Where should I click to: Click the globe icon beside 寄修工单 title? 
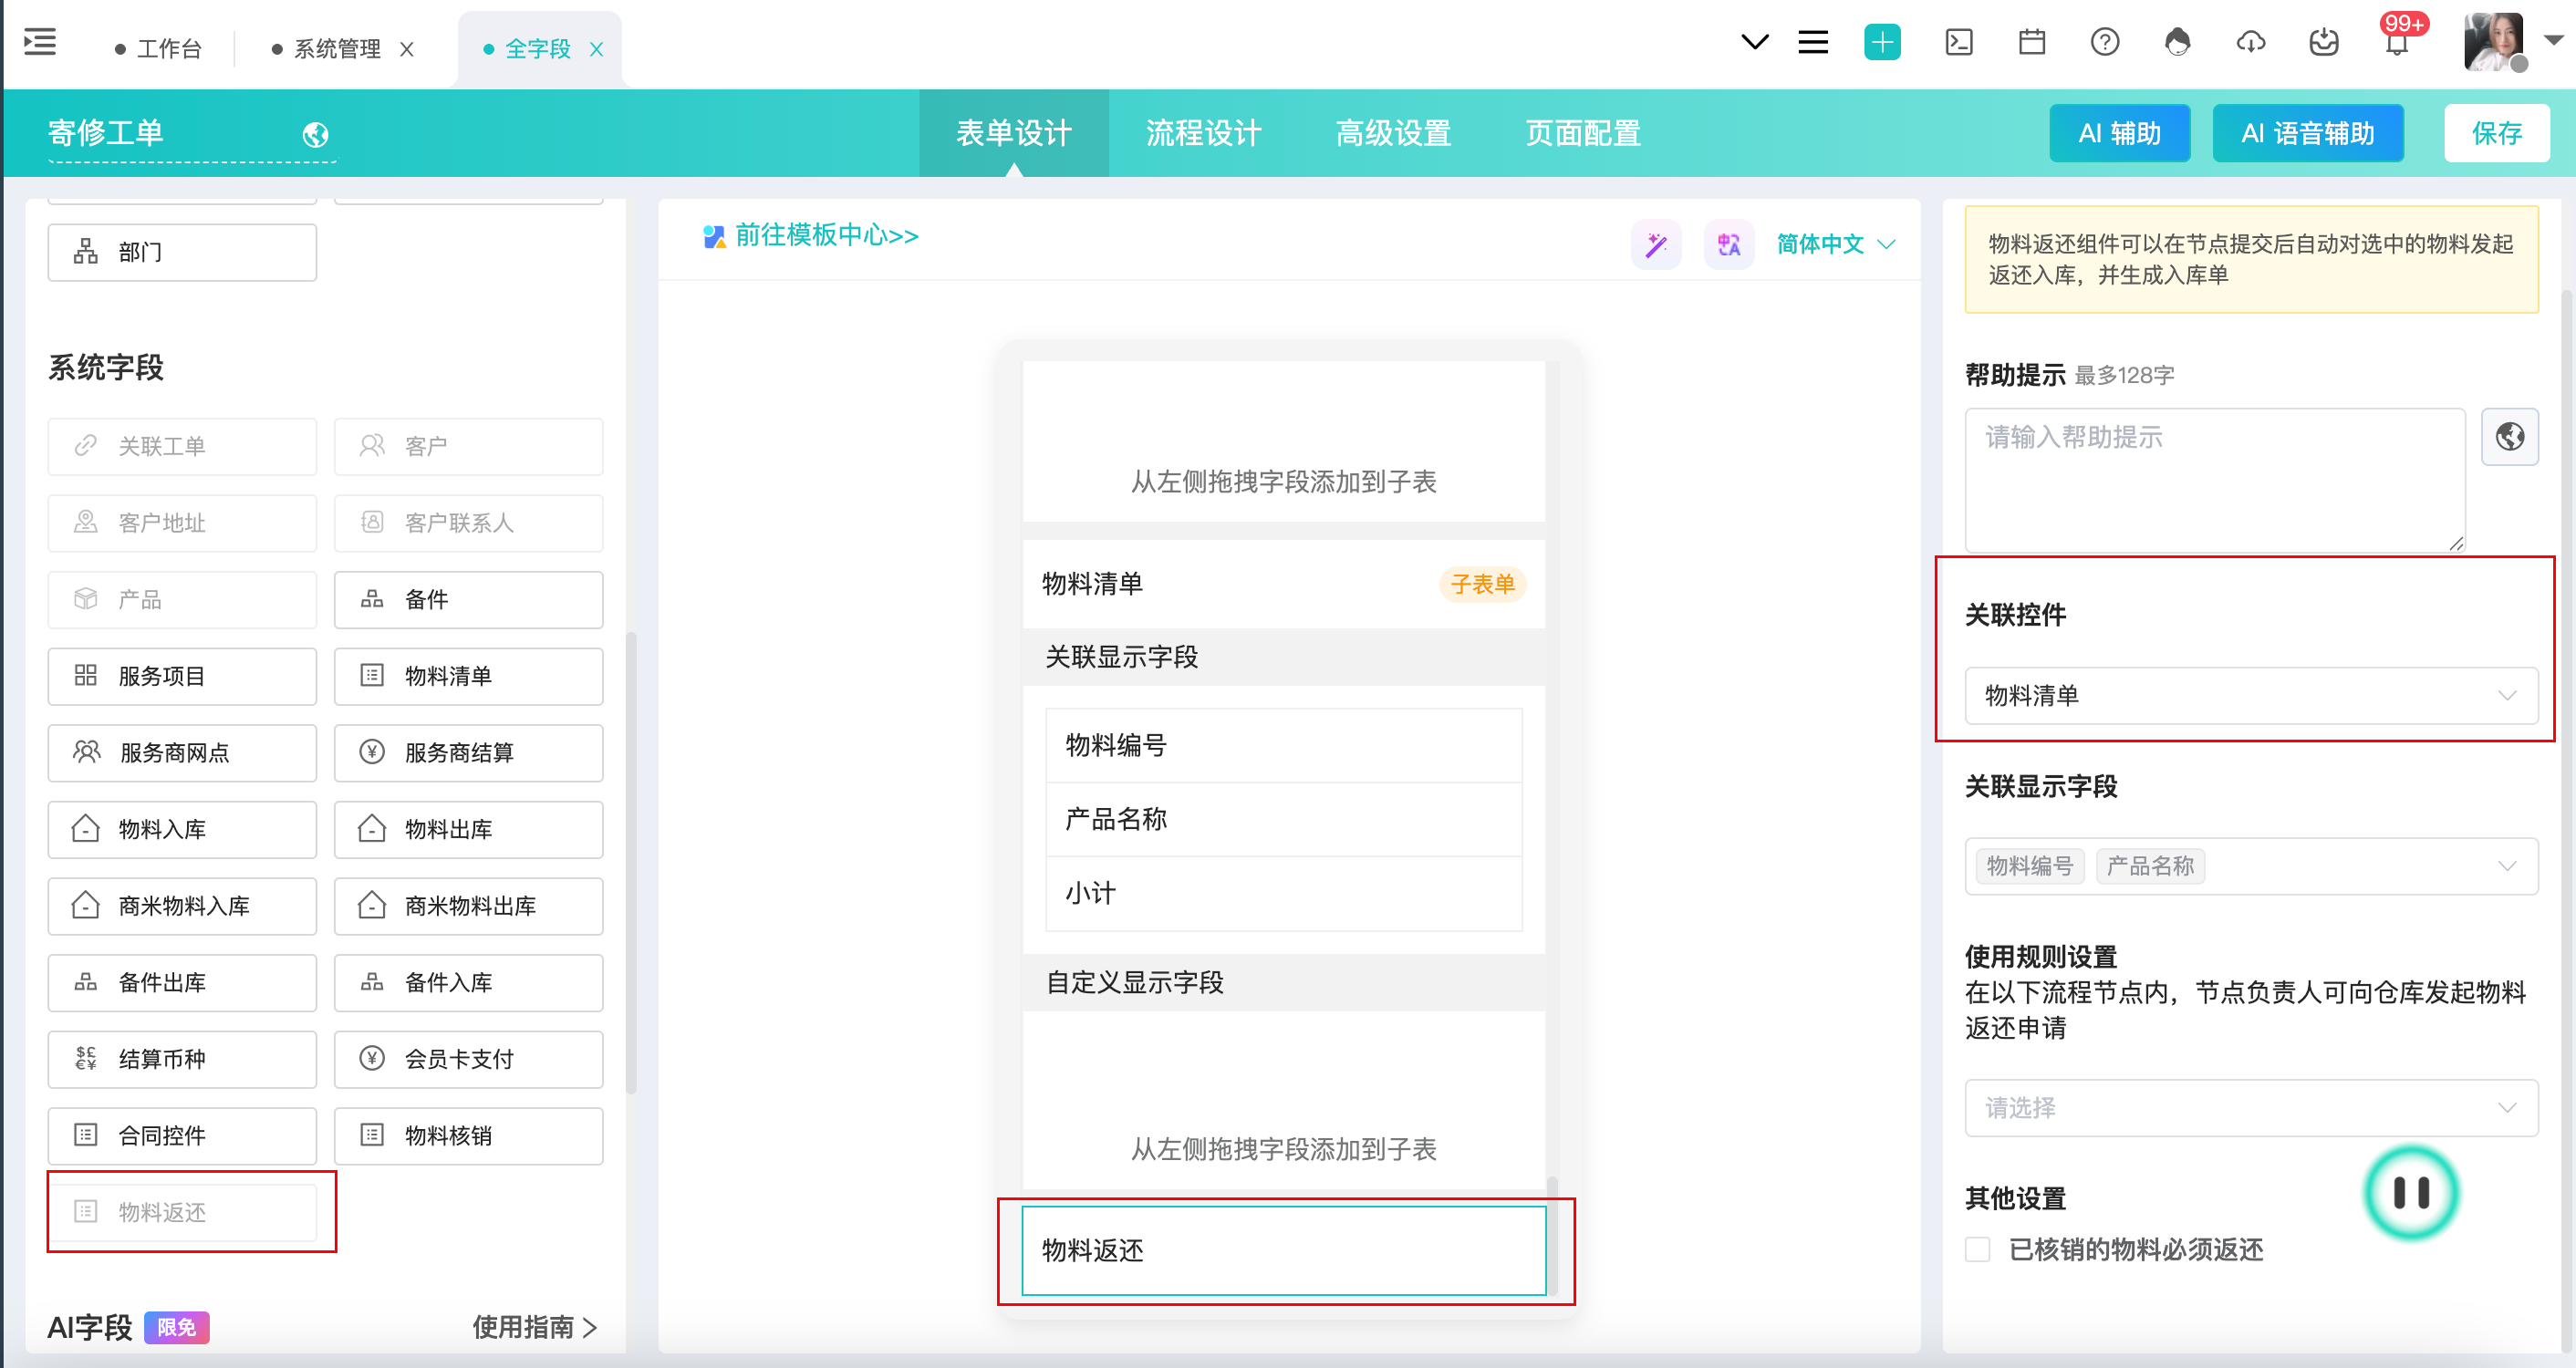click(315, 134)
